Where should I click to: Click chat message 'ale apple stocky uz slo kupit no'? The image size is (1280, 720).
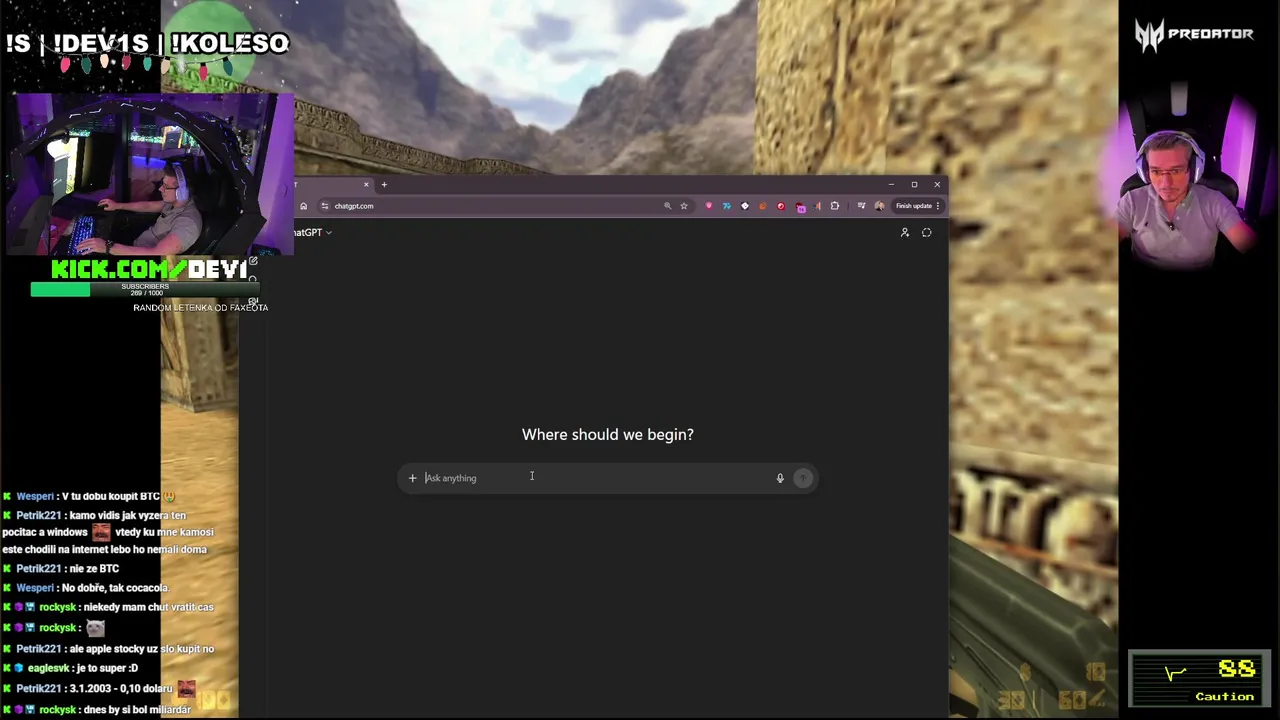(x=141, y=649)
